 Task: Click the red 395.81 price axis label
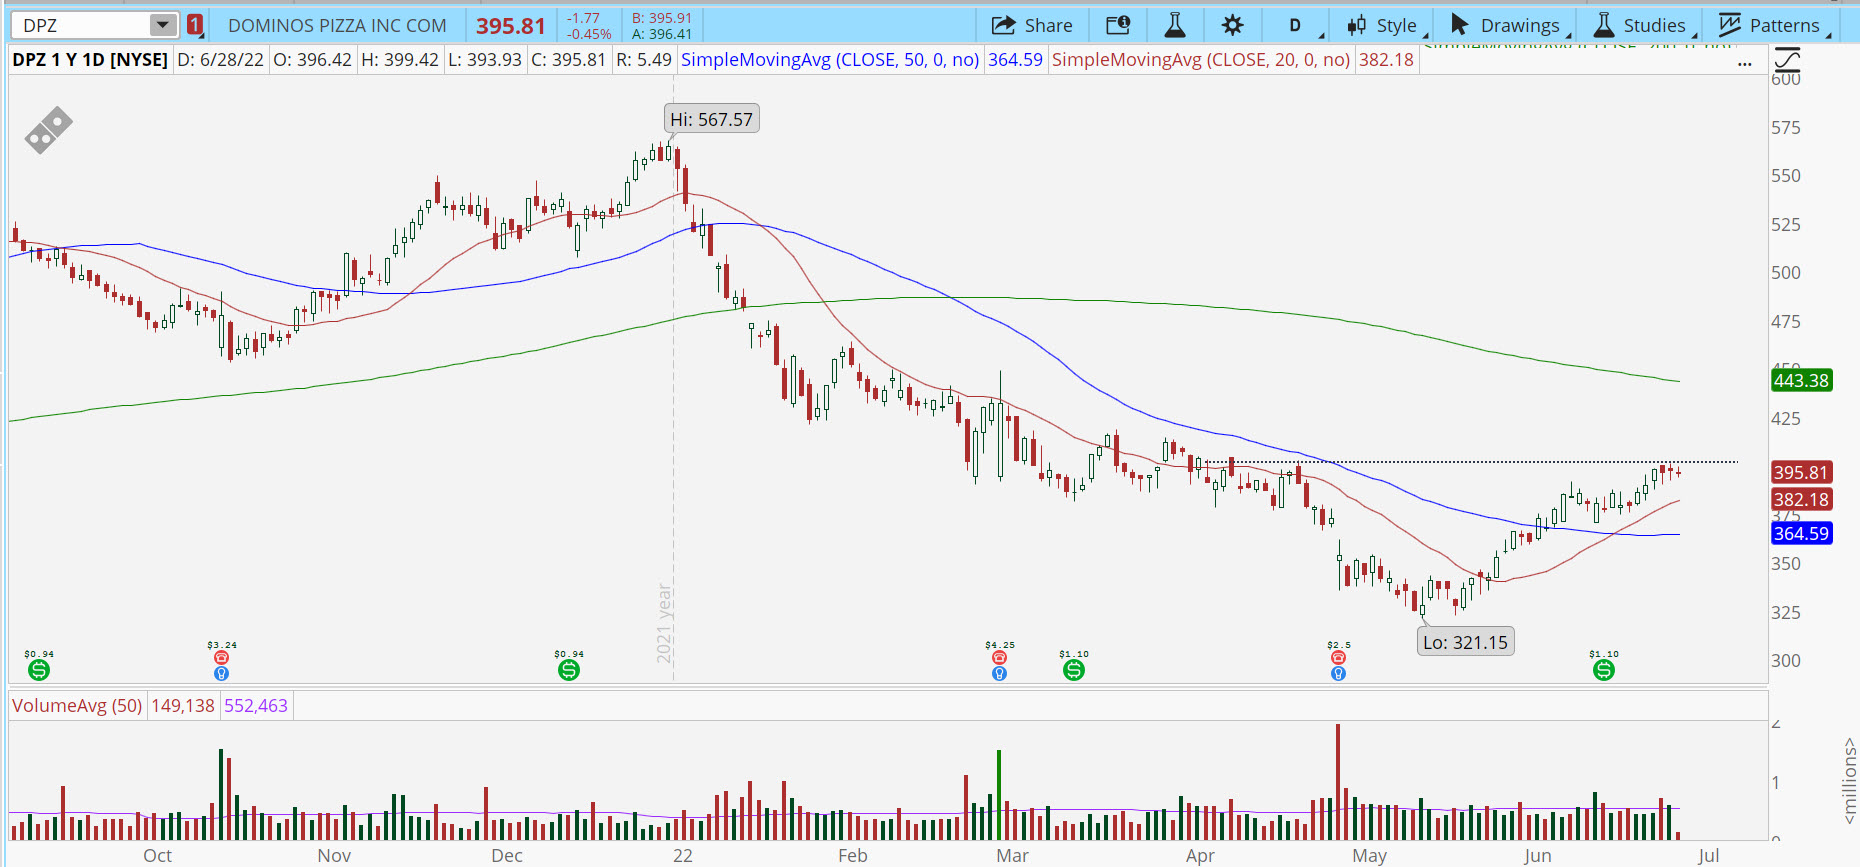tap(1802, 473)
